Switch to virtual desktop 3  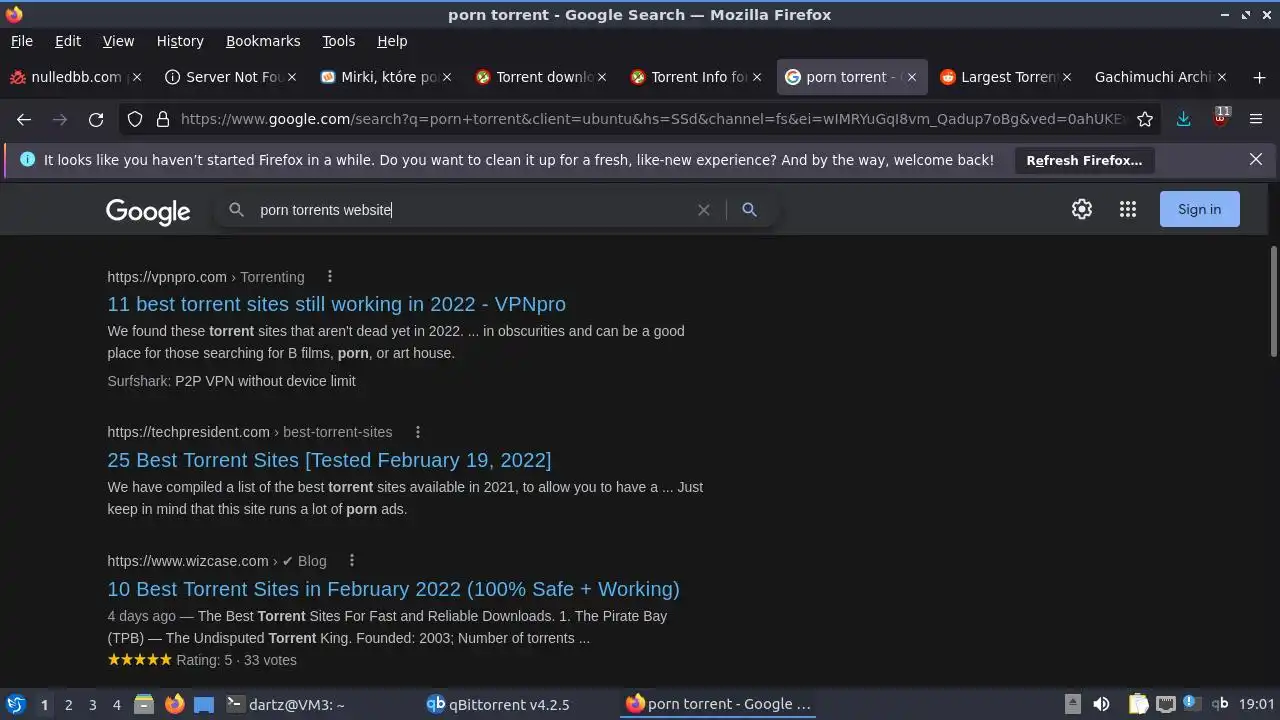pyautogui.click(x=92, y=704)
